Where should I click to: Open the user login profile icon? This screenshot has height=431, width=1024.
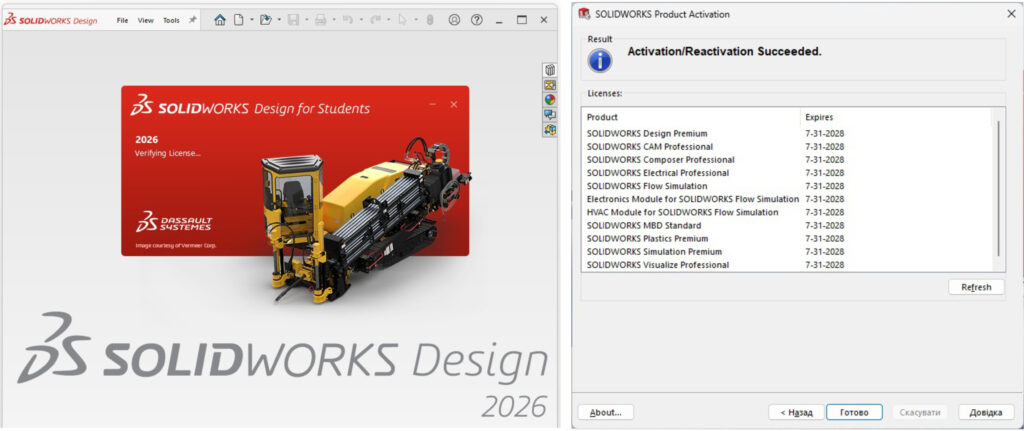tap(455, 20)
